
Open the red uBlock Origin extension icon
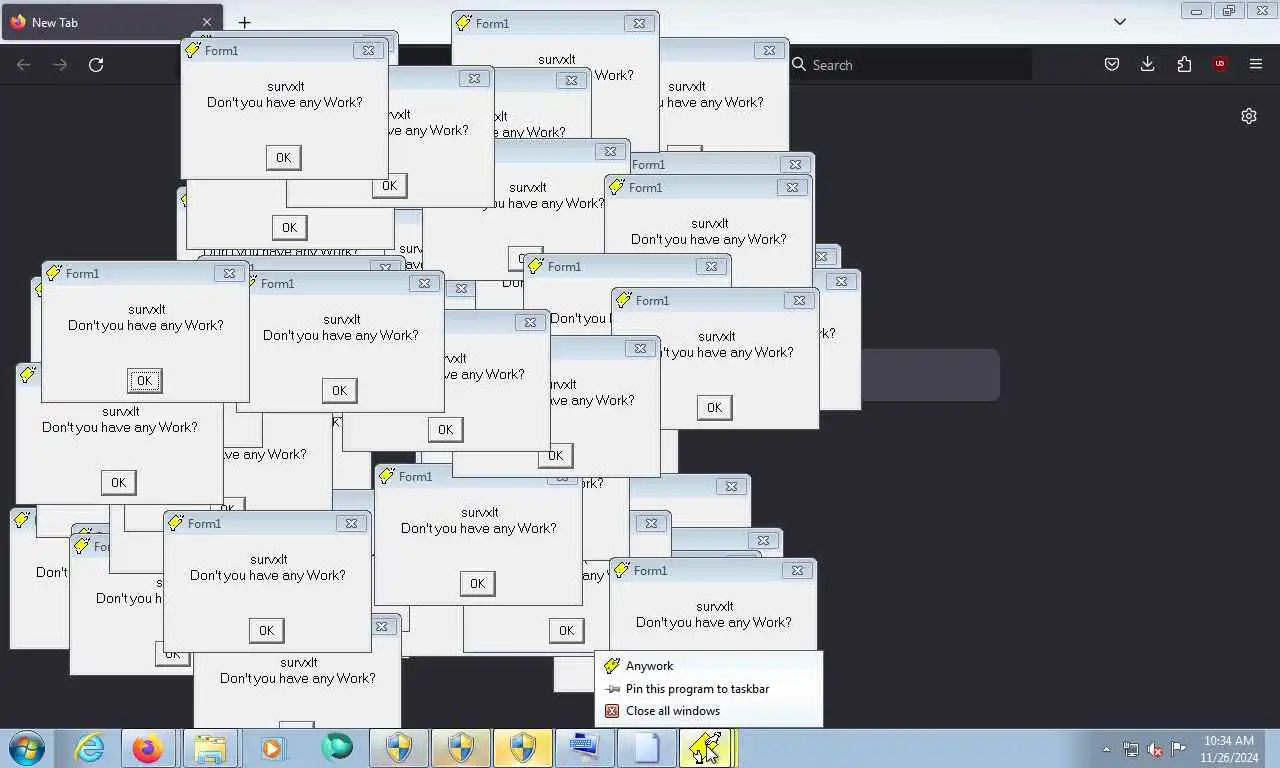click(1219, 64)
